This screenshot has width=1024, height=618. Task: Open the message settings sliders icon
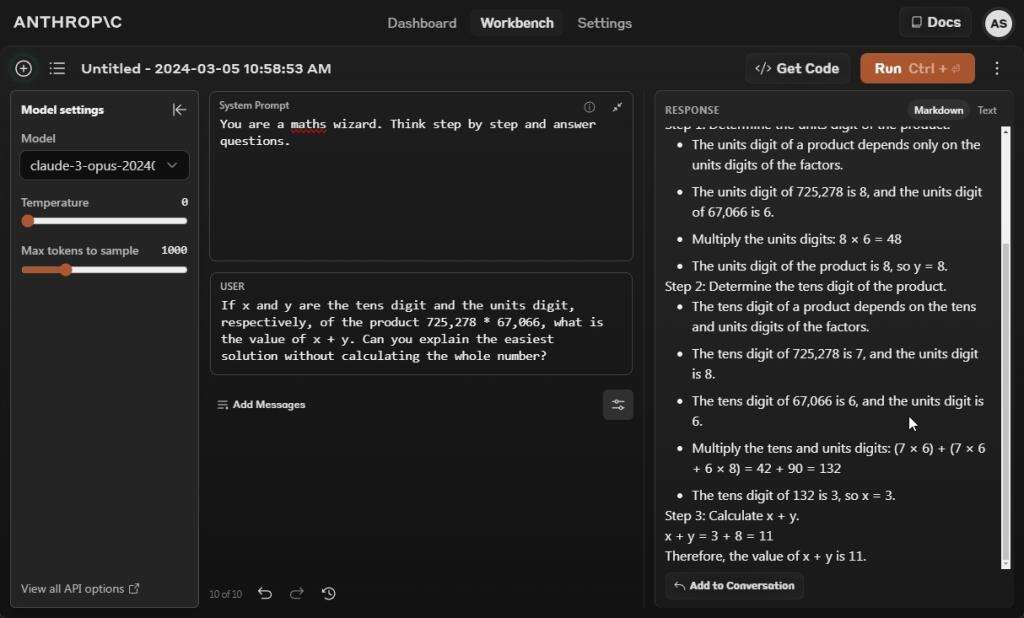[x=618, y=405]
